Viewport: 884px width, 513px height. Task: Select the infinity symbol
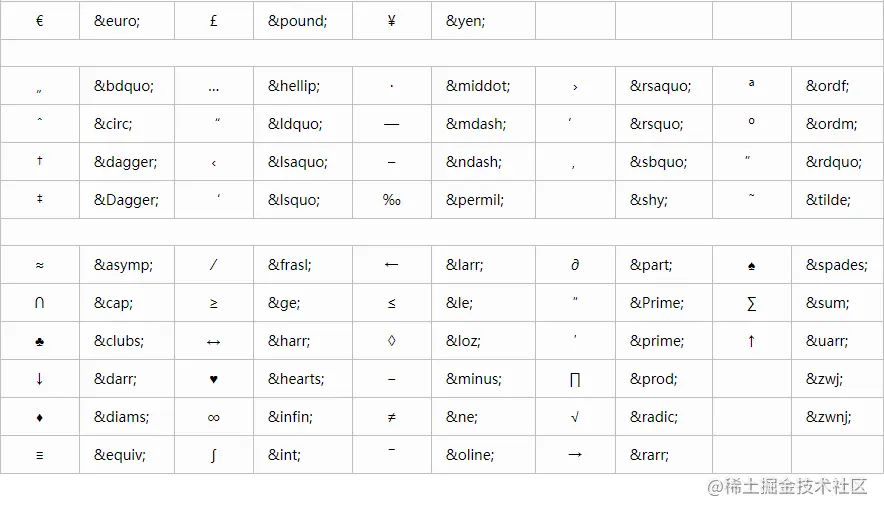(x=214, y=417)
